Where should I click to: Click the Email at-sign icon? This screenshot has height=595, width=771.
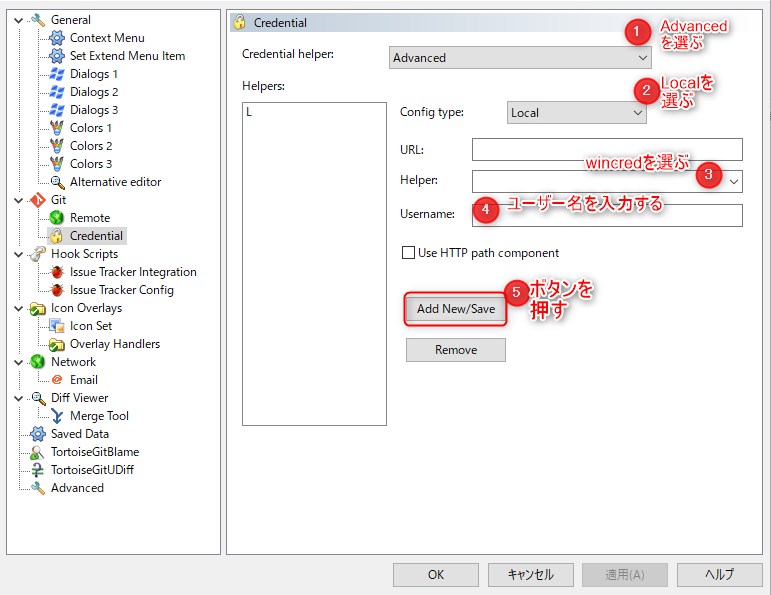57,380
